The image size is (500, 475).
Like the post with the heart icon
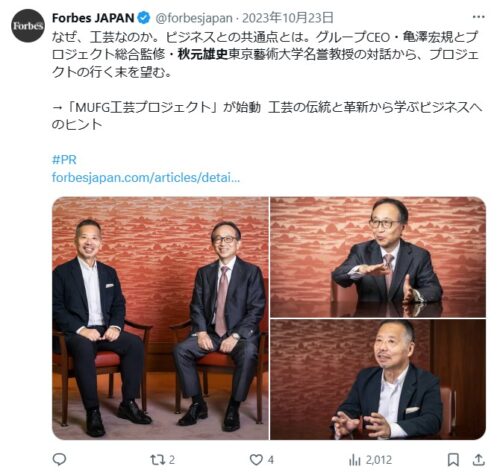(x=256, y=460)
